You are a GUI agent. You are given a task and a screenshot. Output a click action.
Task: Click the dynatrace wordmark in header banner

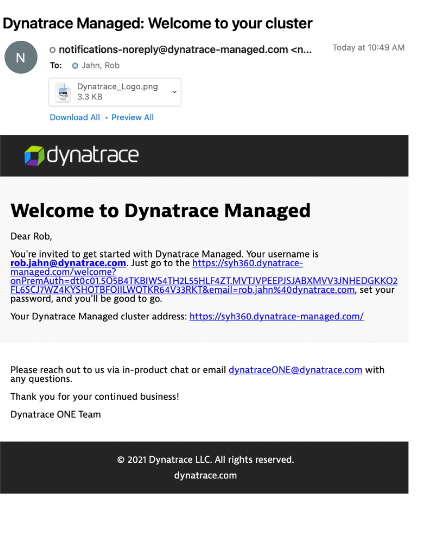(x=92, y=155)
